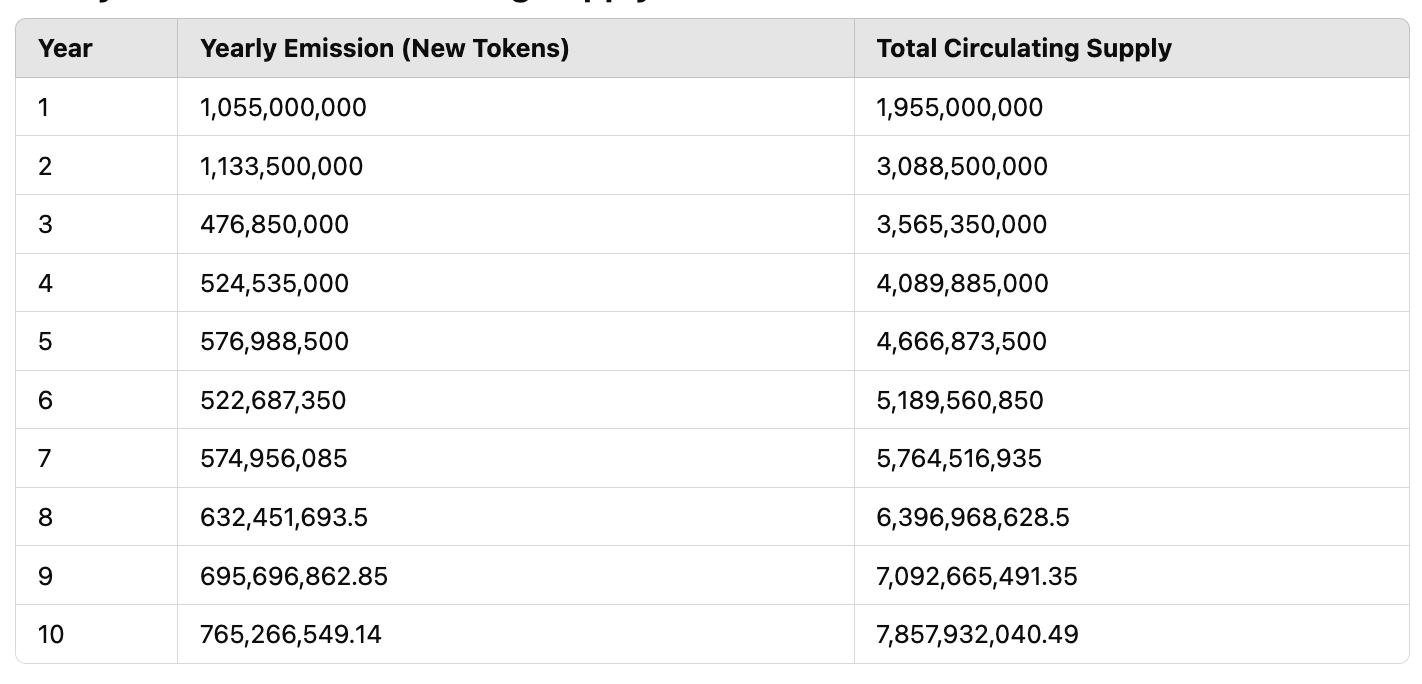Select total supply 3,565,350,000 cell
The image size is (1422, 684).
pos(962,224)
